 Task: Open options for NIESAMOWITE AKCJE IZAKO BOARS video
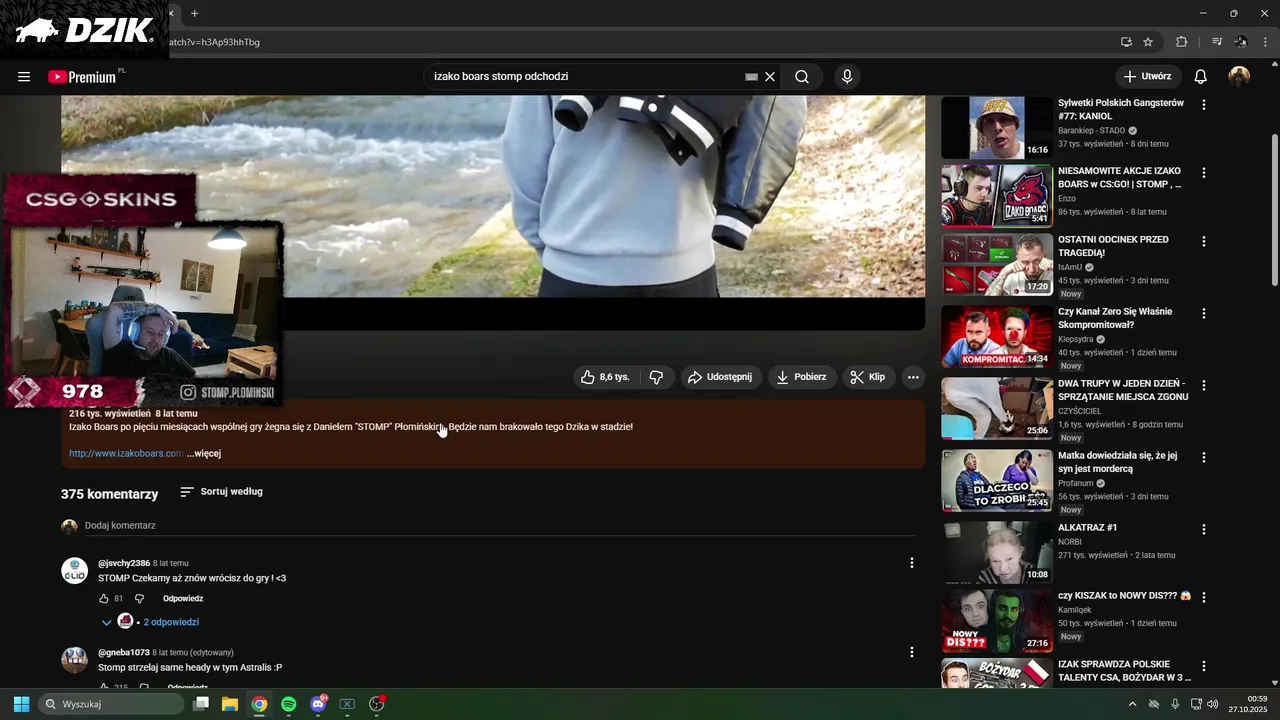(x=1204, y=173)
